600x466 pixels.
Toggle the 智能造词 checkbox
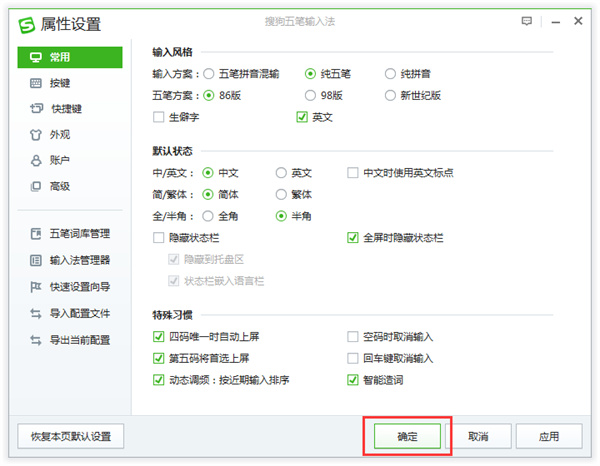coord(352,380)
